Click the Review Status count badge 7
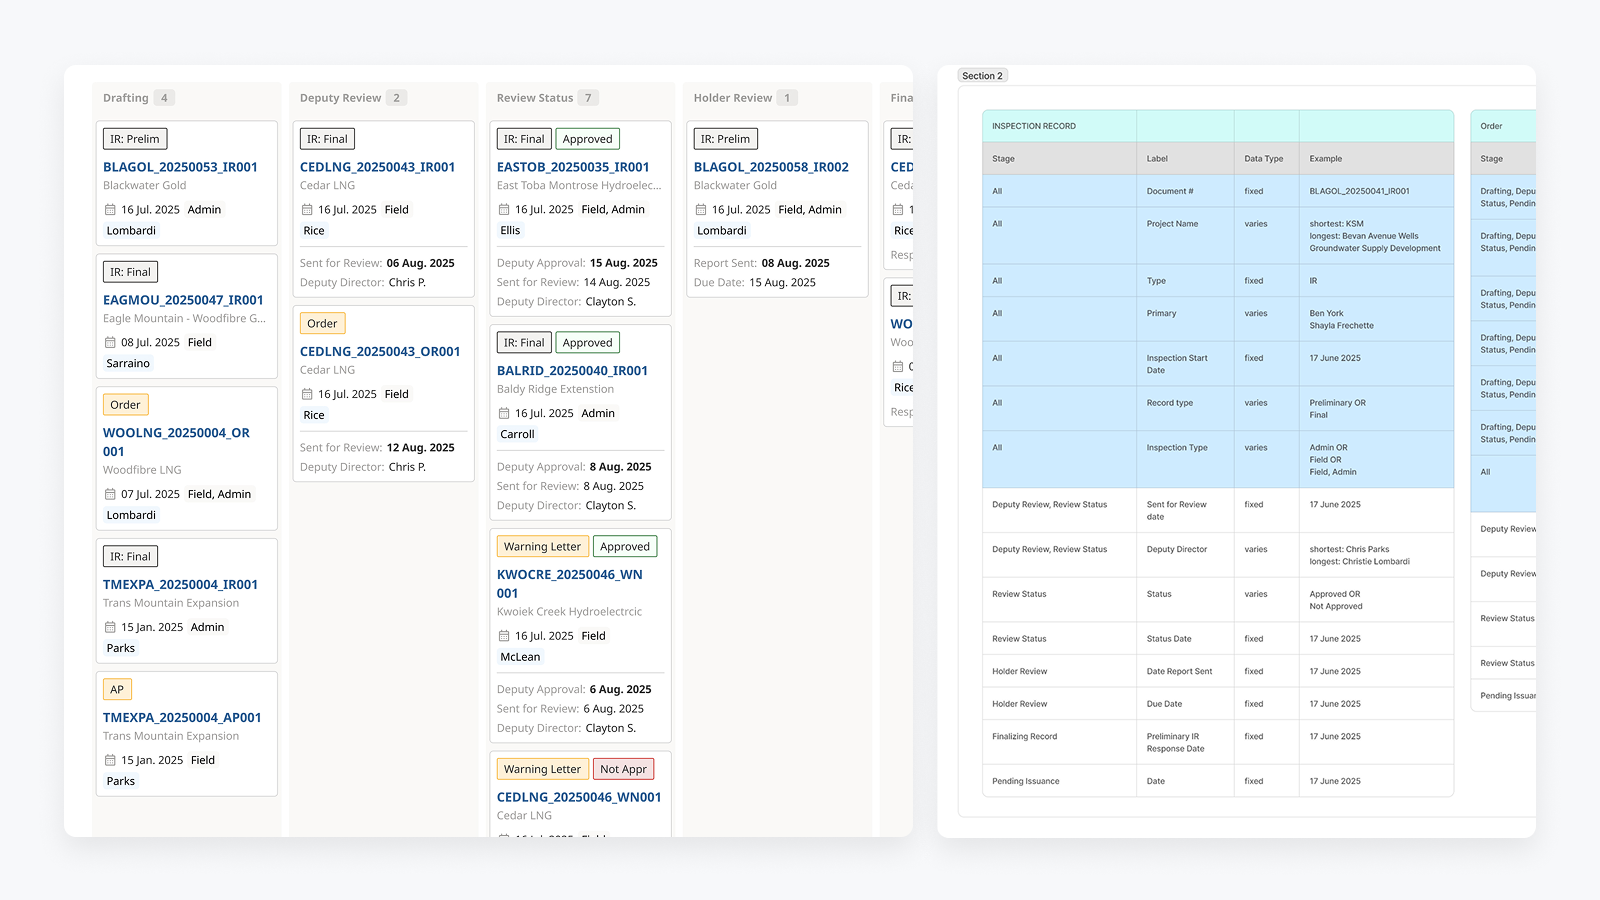Image resolution: width=1600 pixels, height=900 pixels. tap(588, 98)
